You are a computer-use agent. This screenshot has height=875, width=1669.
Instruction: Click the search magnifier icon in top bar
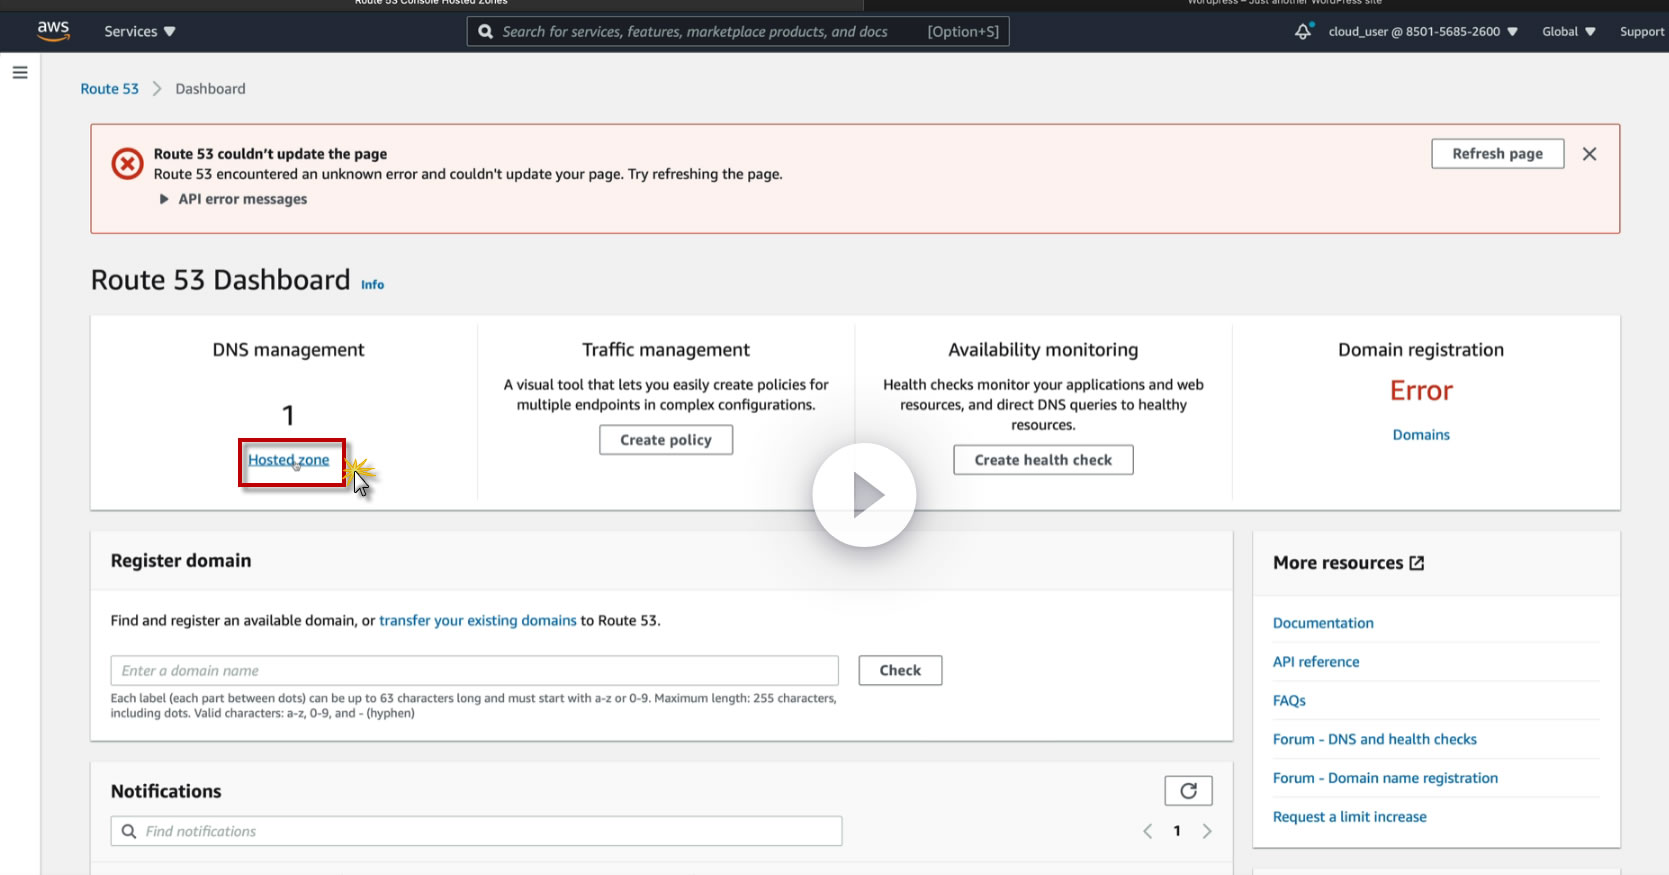486,32
